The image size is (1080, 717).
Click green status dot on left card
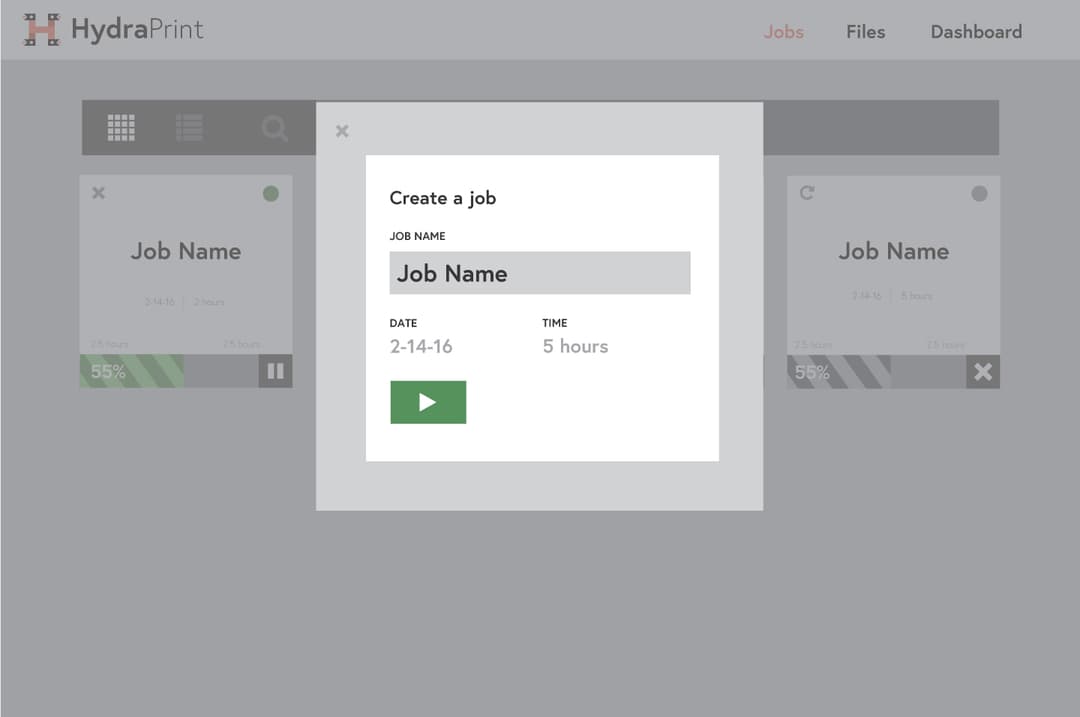271,194
